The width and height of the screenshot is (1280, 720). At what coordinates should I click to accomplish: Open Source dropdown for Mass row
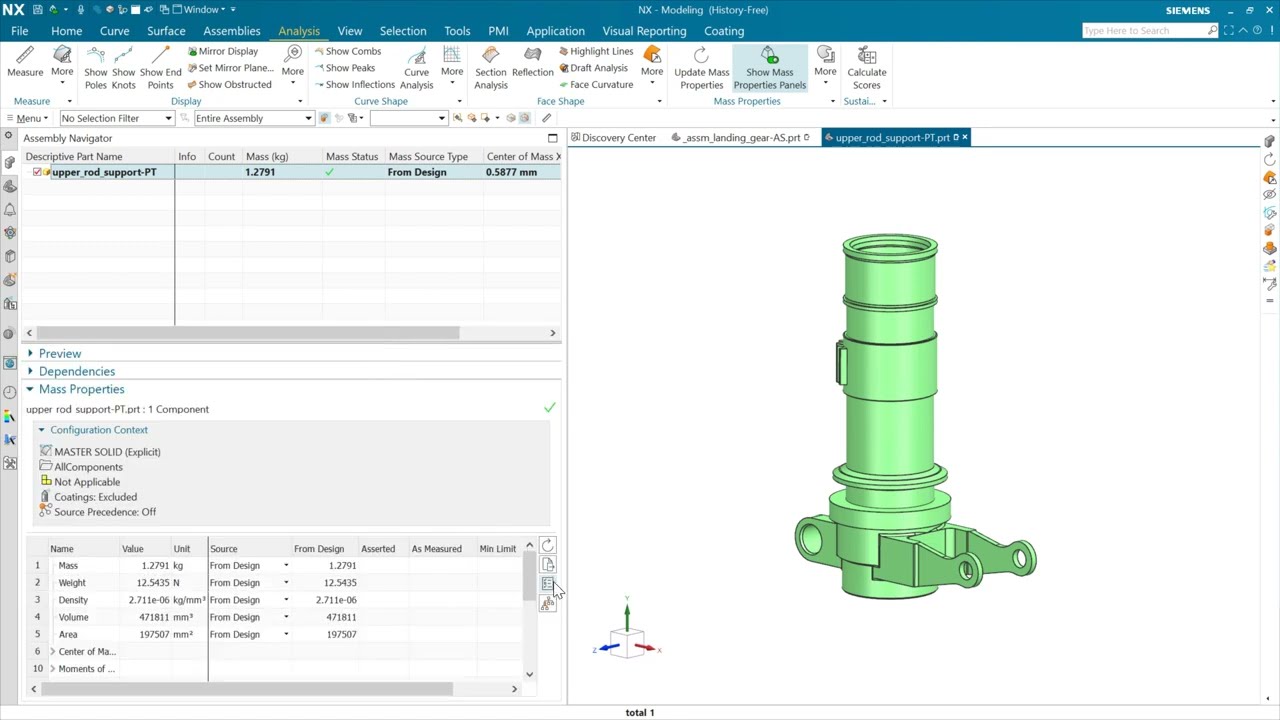point(285,566)
